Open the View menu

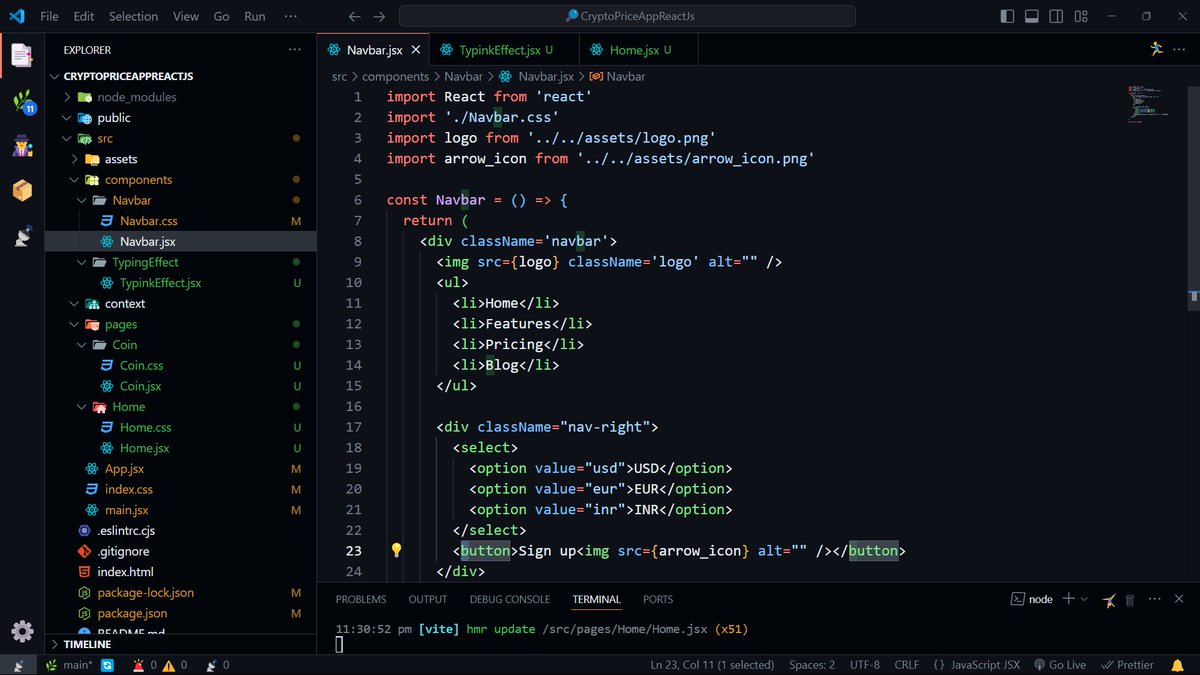[x=185, y=16]
